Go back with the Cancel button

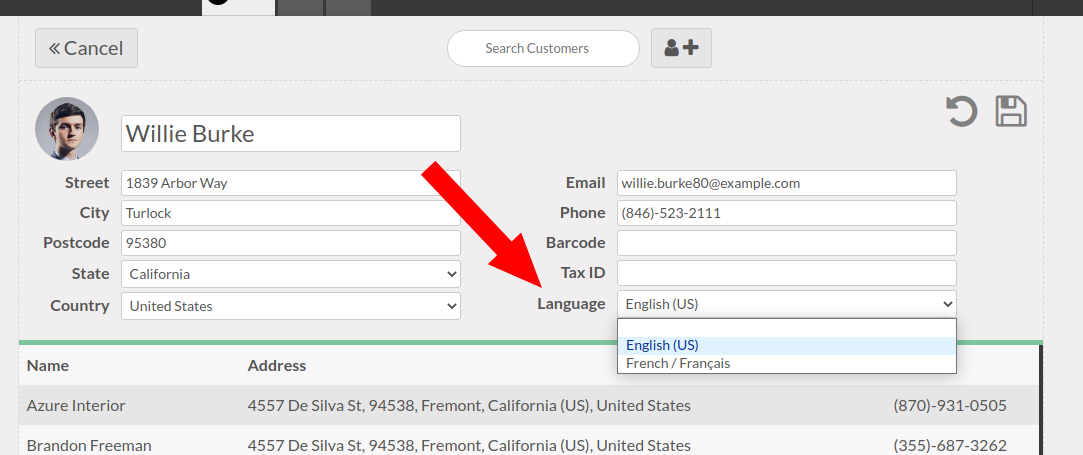[x=86, y=48]
